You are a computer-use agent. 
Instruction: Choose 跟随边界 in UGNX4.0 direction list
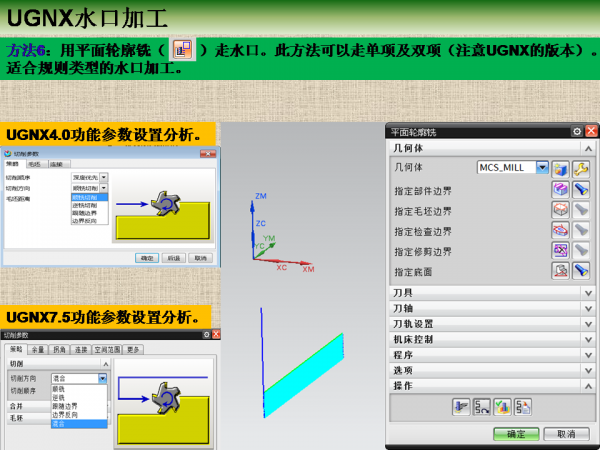[x=90, y=213]
